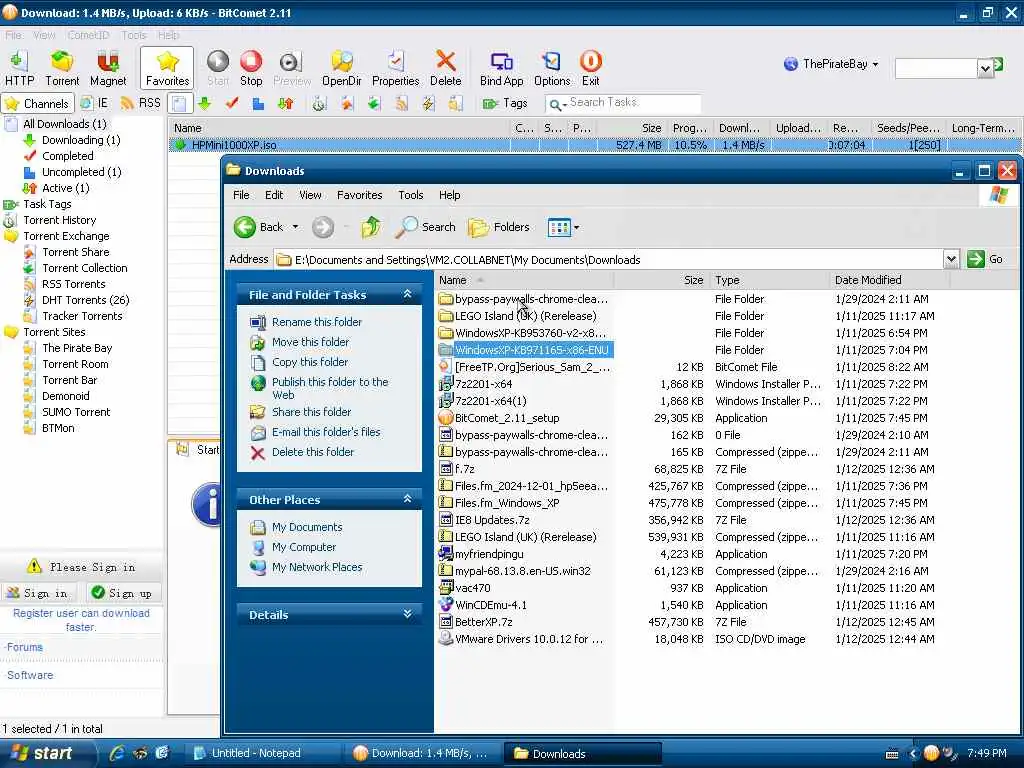Select the BetterXP.7z file
Screen dimensions: 1024x768
click(x=483, y=622)
